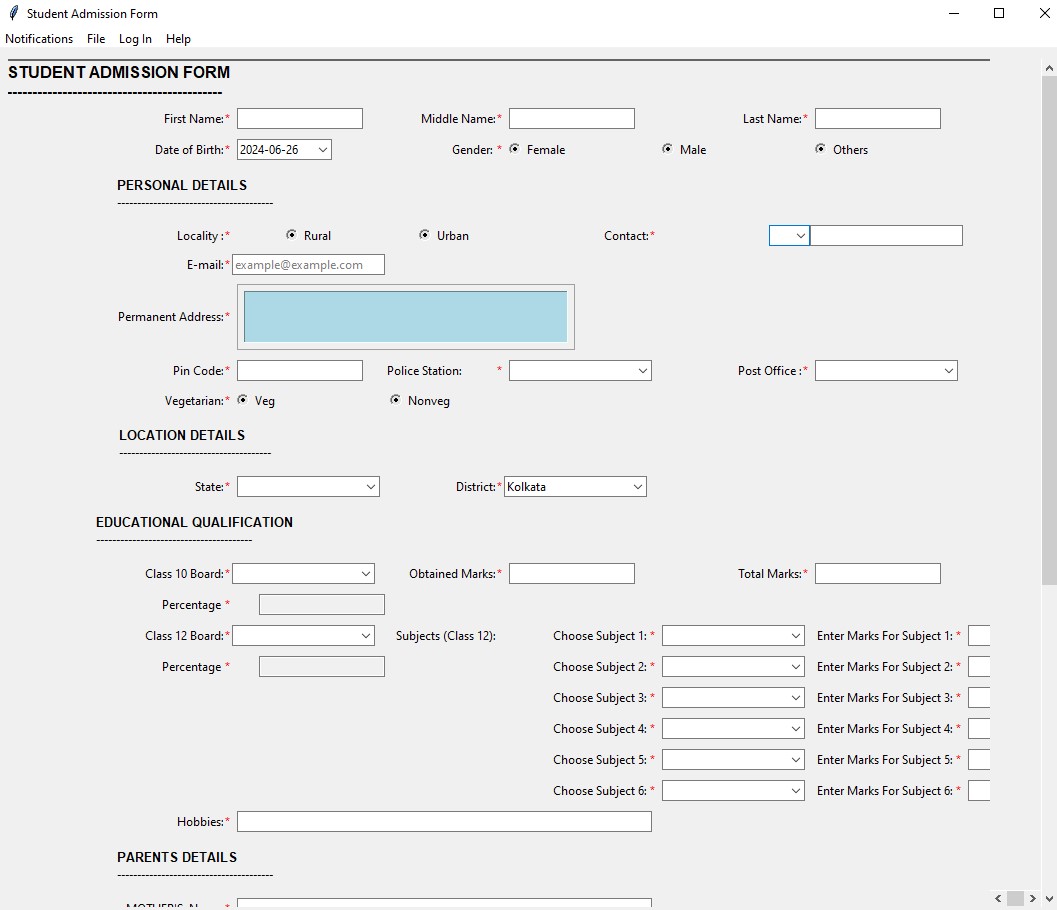This screenshot has height=910, width=1057.
Task: Click the First Name input field
Action: (x=300, y=119)
